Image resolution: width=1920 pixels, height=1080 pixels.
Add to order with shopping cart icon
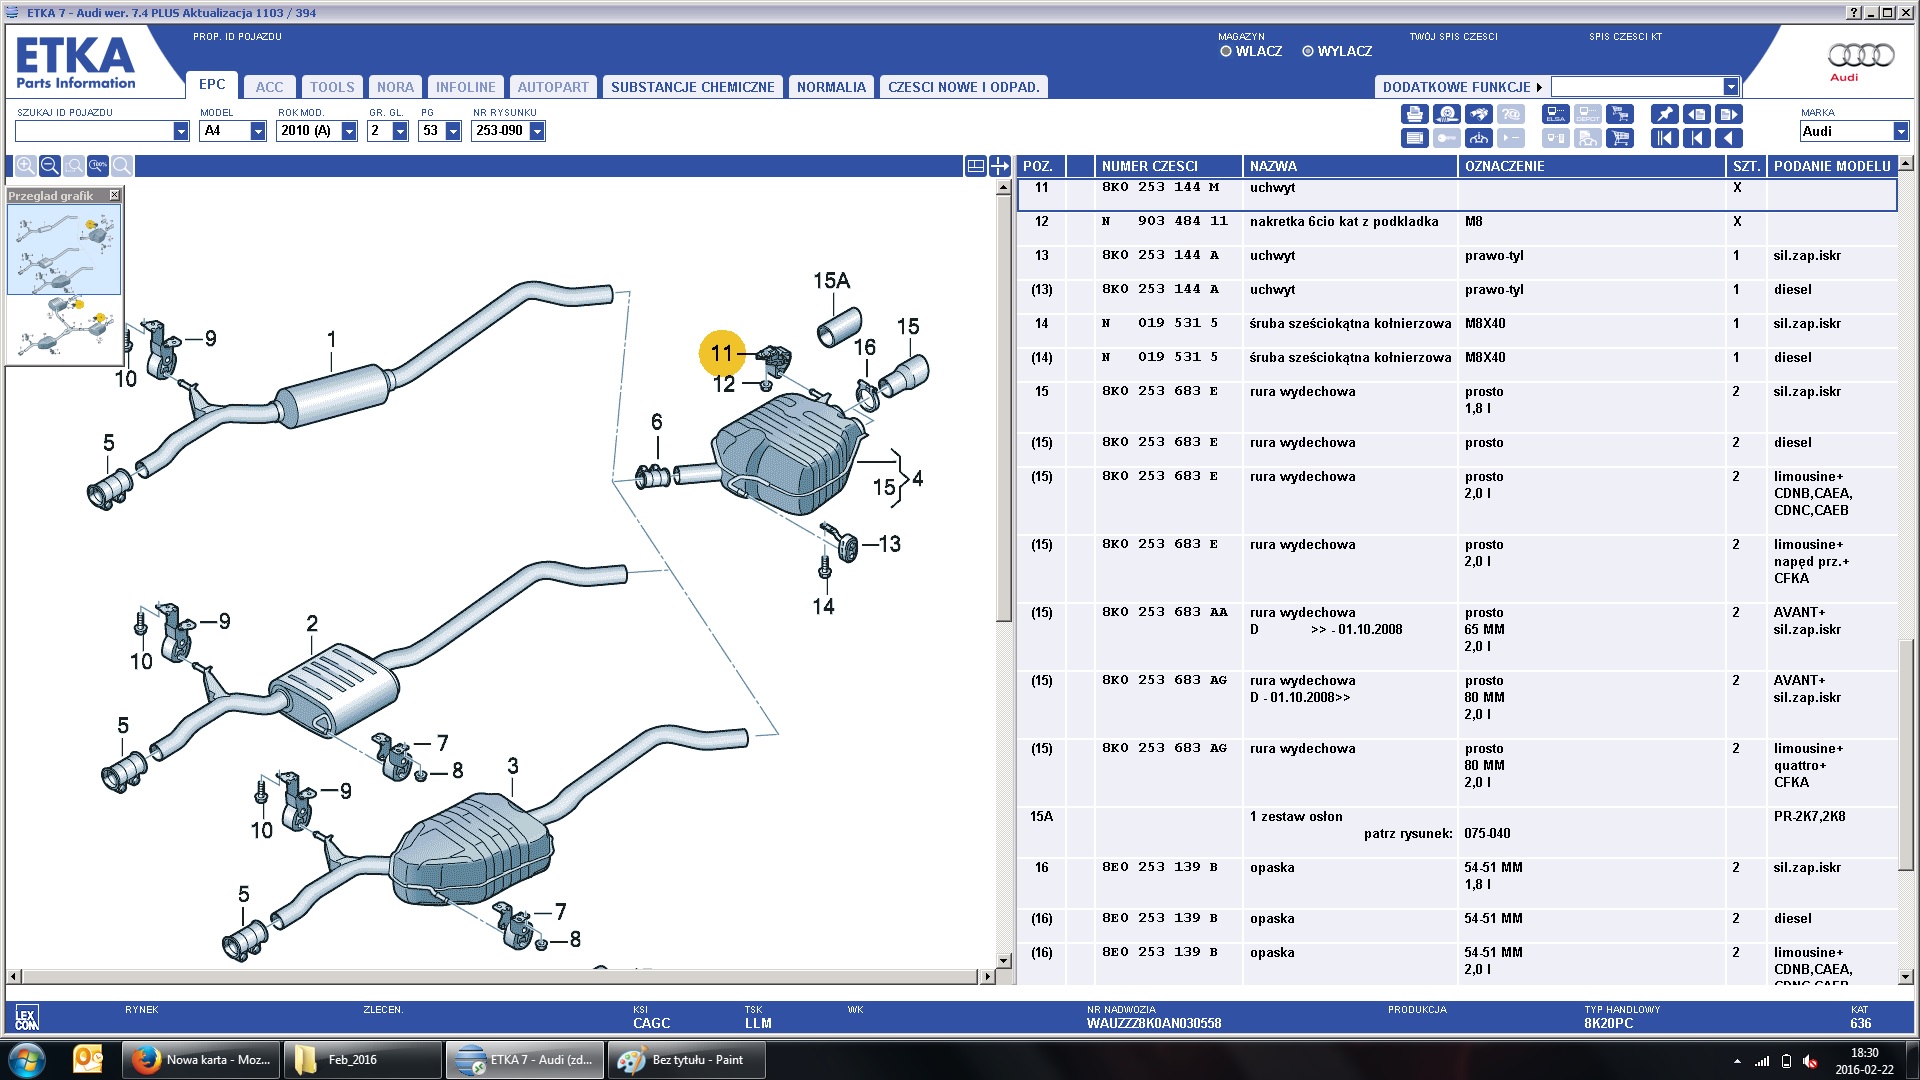tap(1620, 138)
